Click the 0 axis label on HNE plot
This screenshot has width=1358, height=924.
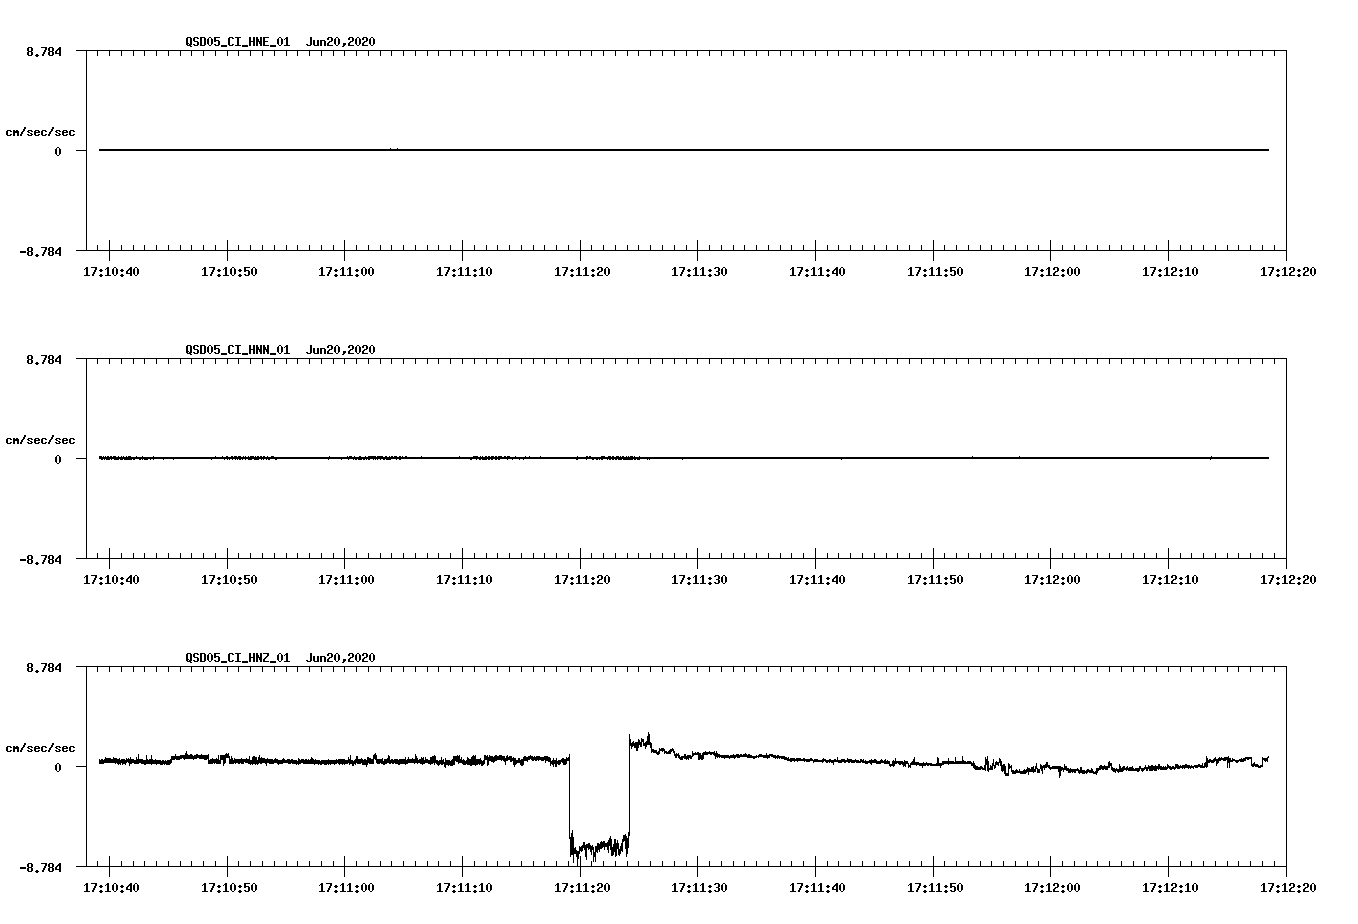pyautogui.click(x=58, y=151)
